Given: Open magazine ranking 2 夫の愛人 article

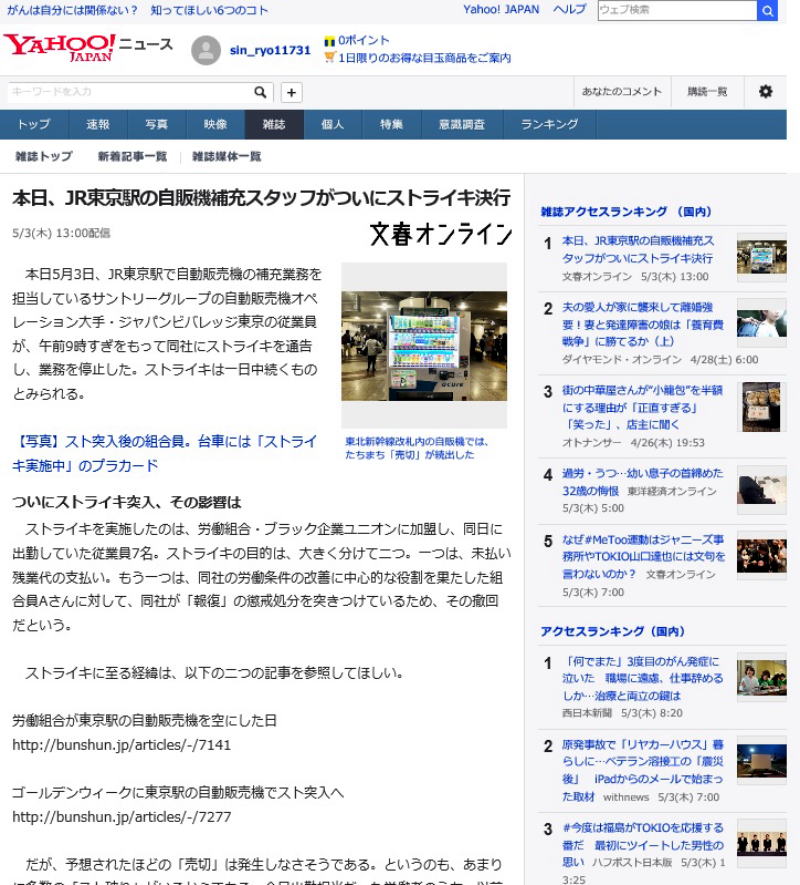Looking at the screenshot, I should [642, 324].
